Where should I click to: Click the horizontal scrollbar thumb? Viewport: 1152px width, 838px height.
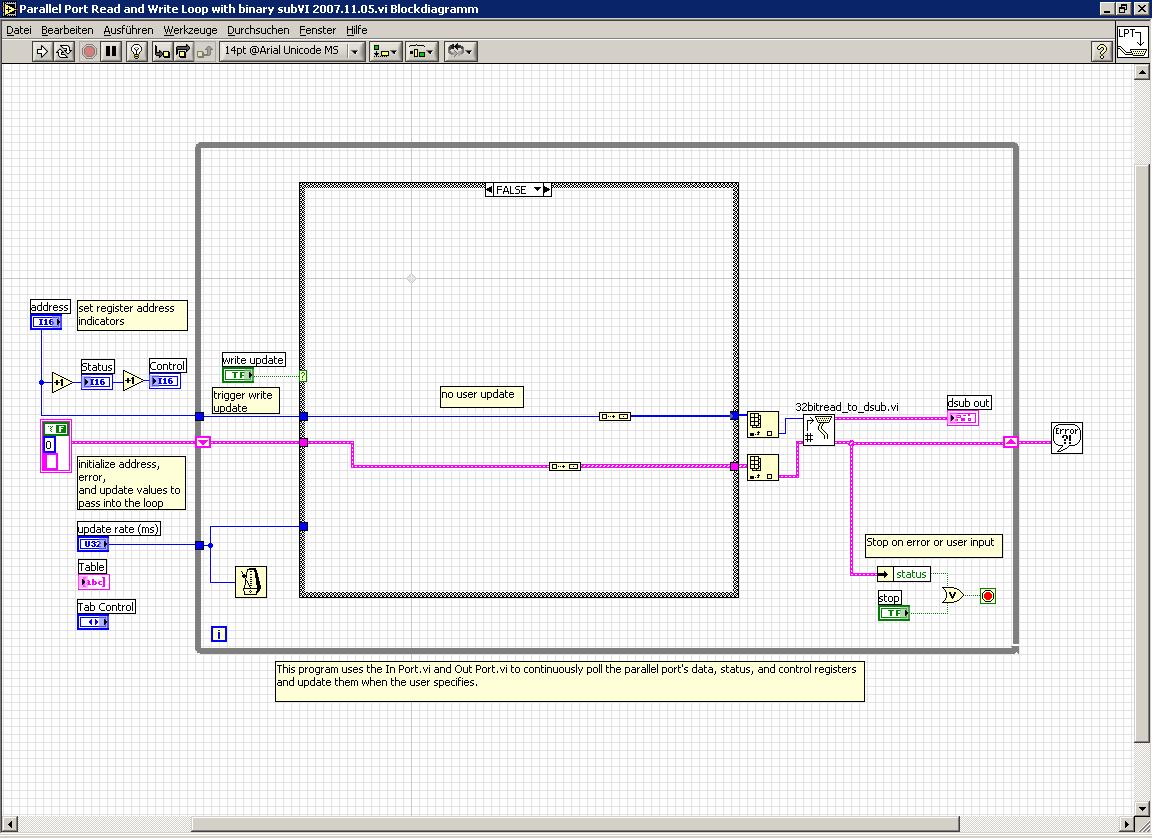(575, 824)
